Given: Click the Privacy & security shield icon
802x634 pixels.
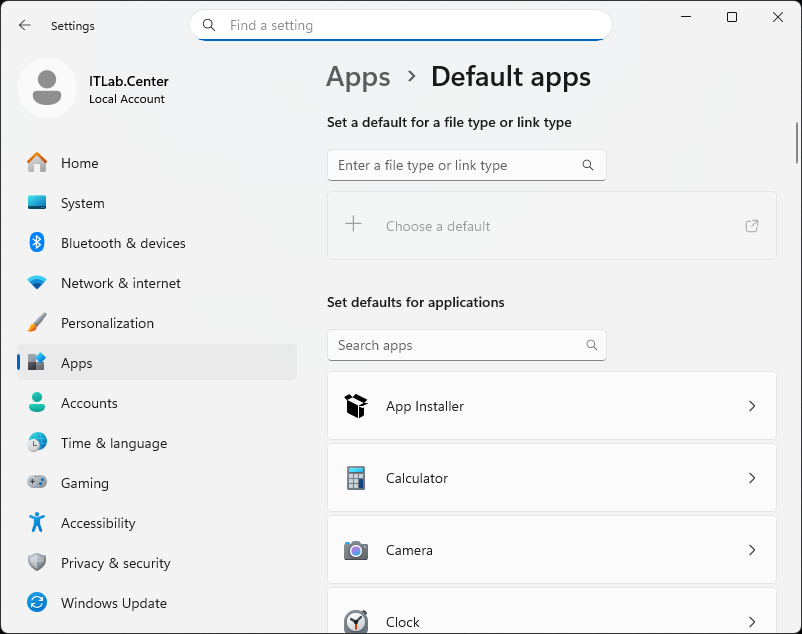Looking at the screenshot, I should pos(37,563).
